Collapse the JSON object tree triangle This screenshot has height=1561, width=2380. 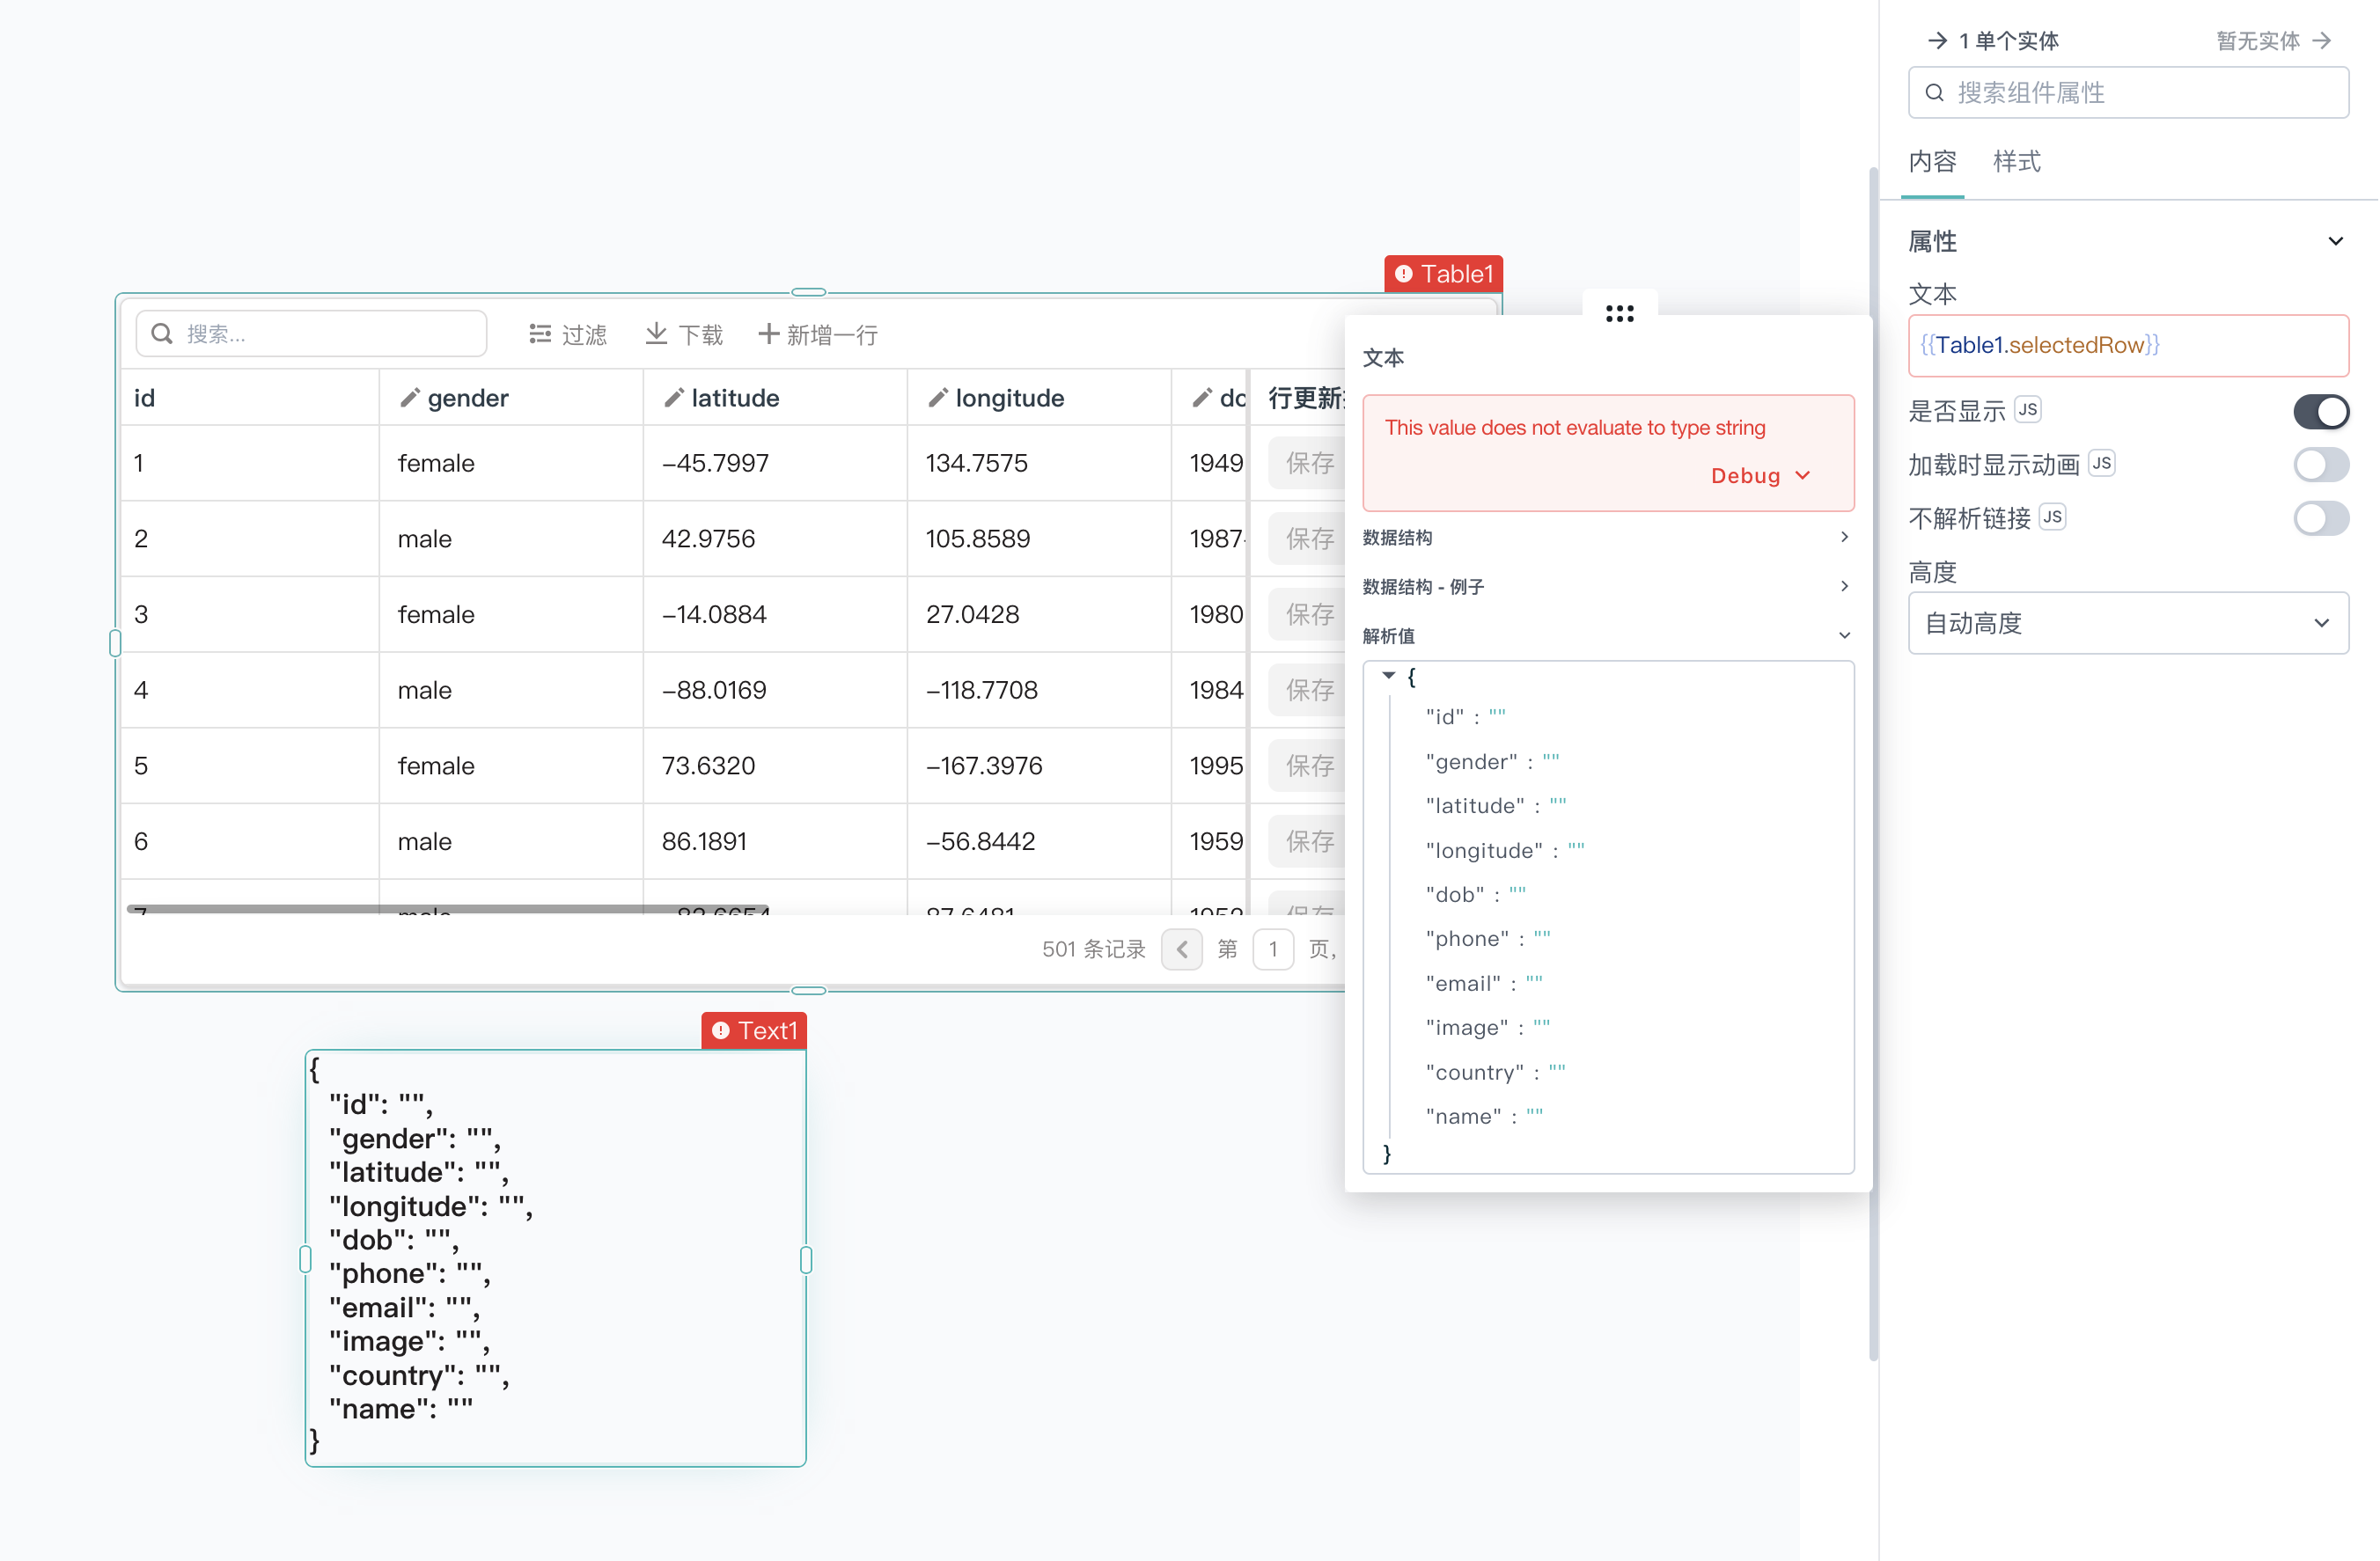[x=1389, y=676]
